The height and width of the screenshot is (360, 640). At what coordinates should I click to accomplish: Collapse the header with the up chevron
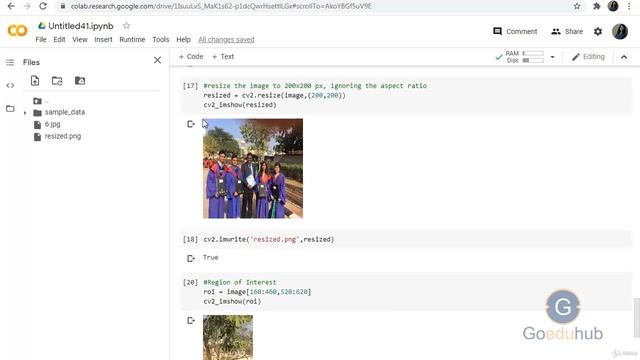[x=624, y=57]
